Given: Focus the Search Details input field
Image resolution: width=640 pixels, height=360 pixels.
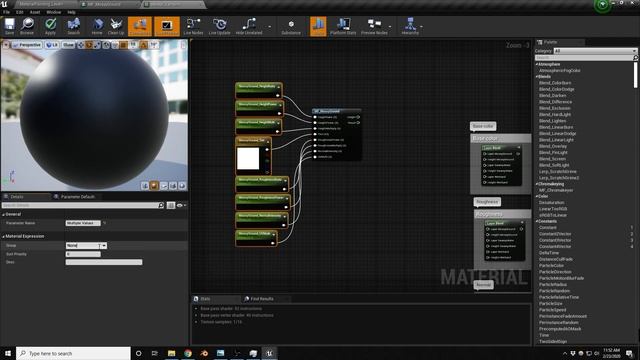Looking at the screenshot, I should click(83, 205).
